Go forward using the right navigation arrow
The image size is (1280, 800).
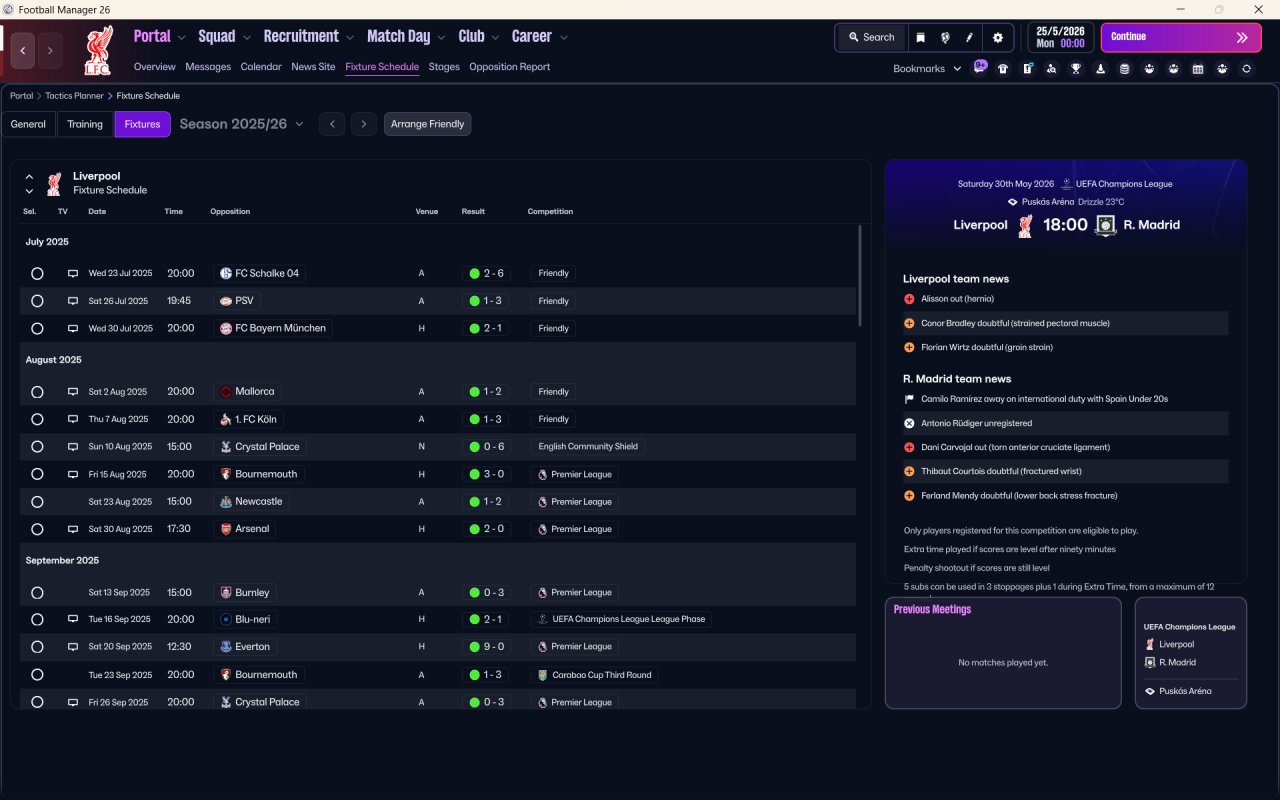click(x=50, y=51)
